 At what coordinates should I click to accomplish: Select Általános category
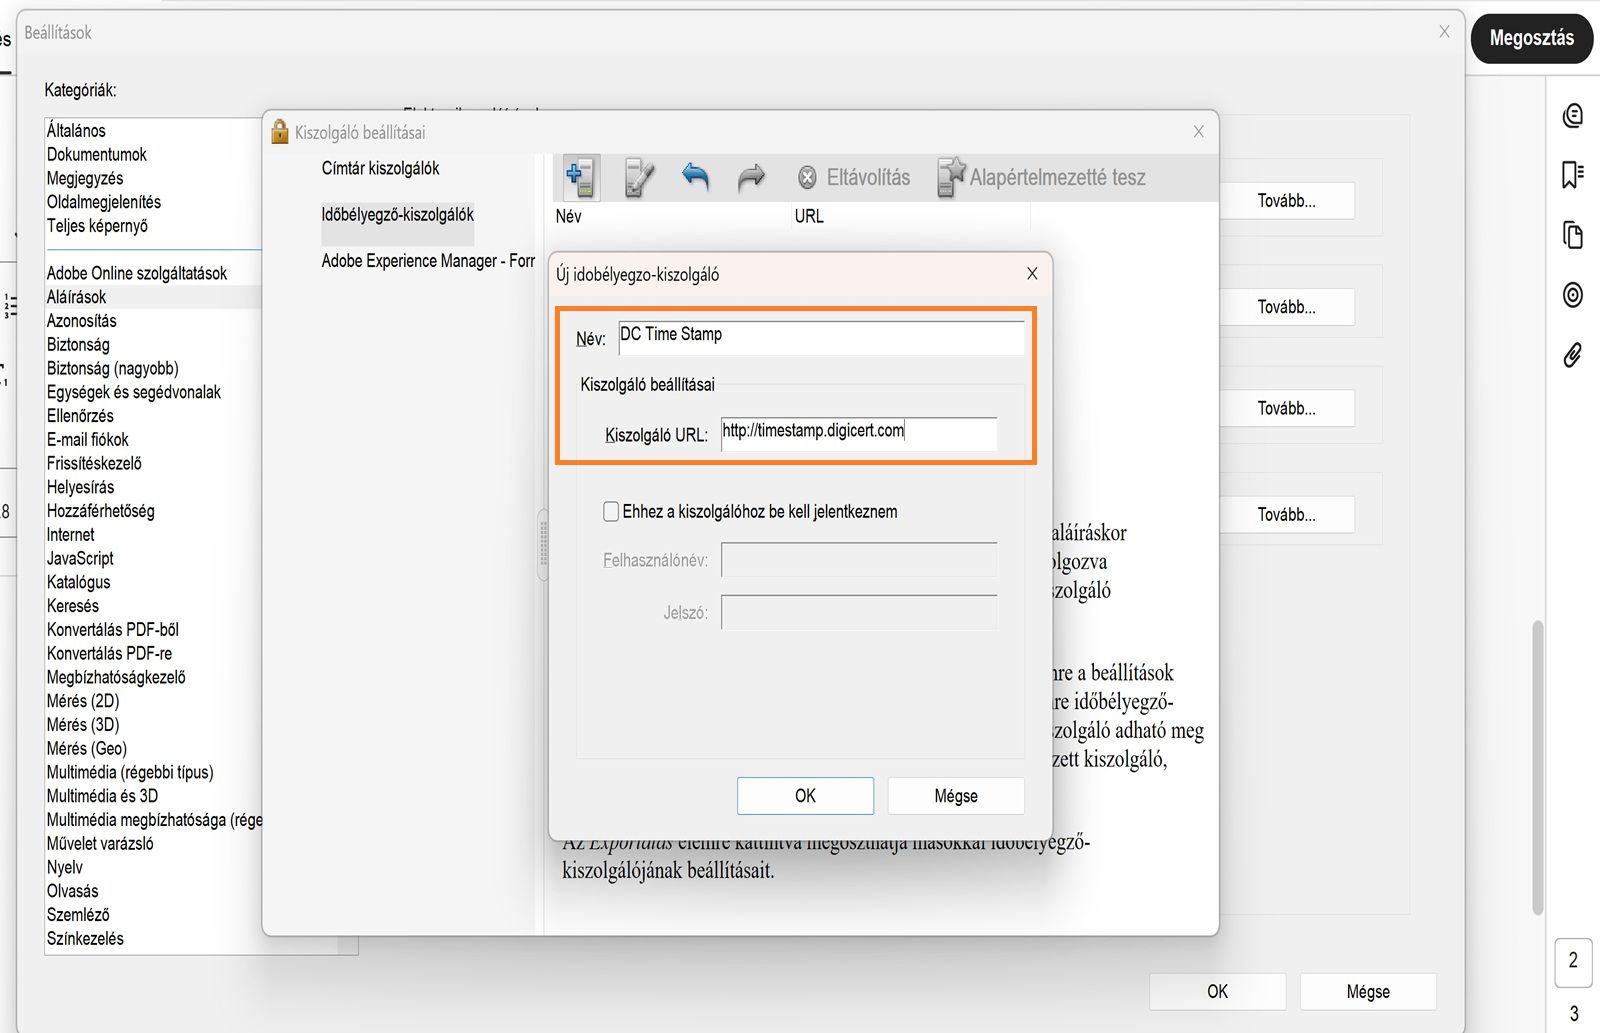pyautogui.click(x=76, y=130)
